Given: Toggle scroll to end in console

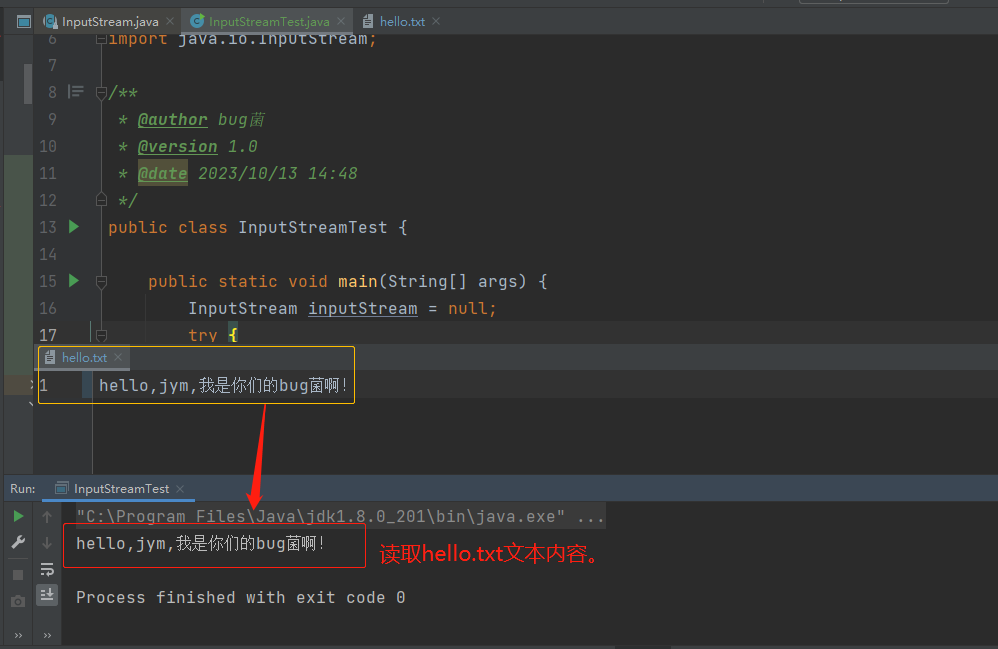Looking at the screenshot, I should [x=47, y=595].
